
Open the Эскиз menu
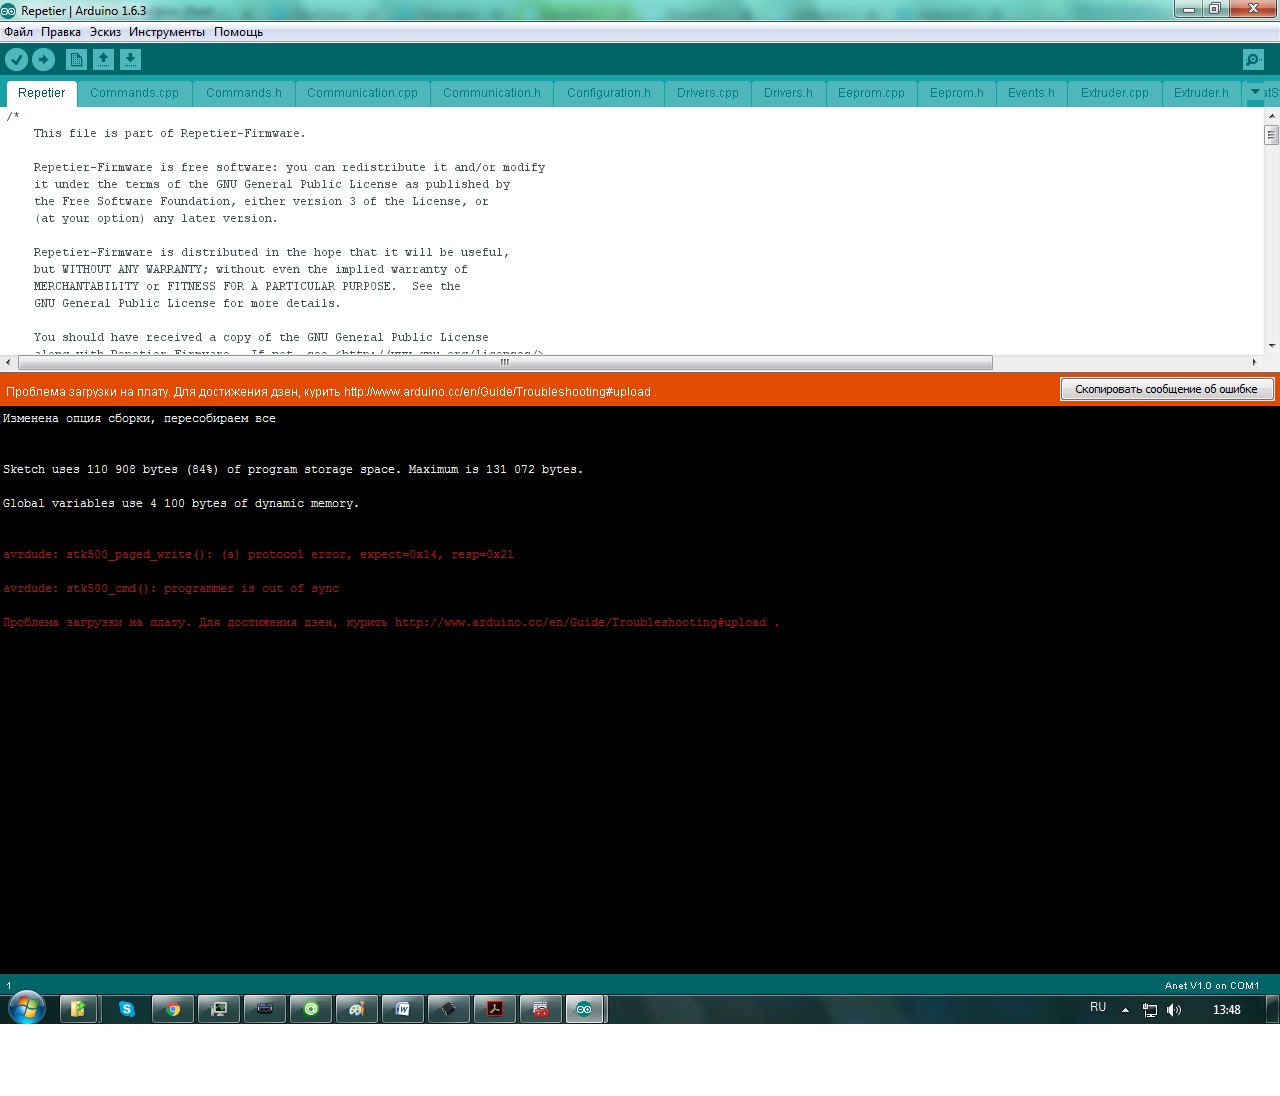pos(105,32)
